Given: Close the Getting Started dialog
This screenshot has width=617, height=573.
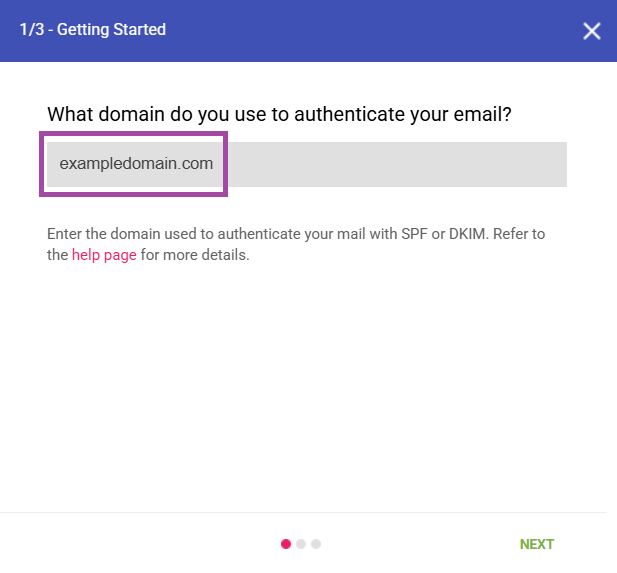Looking at the screenshot, I should [x=592, y=31].
